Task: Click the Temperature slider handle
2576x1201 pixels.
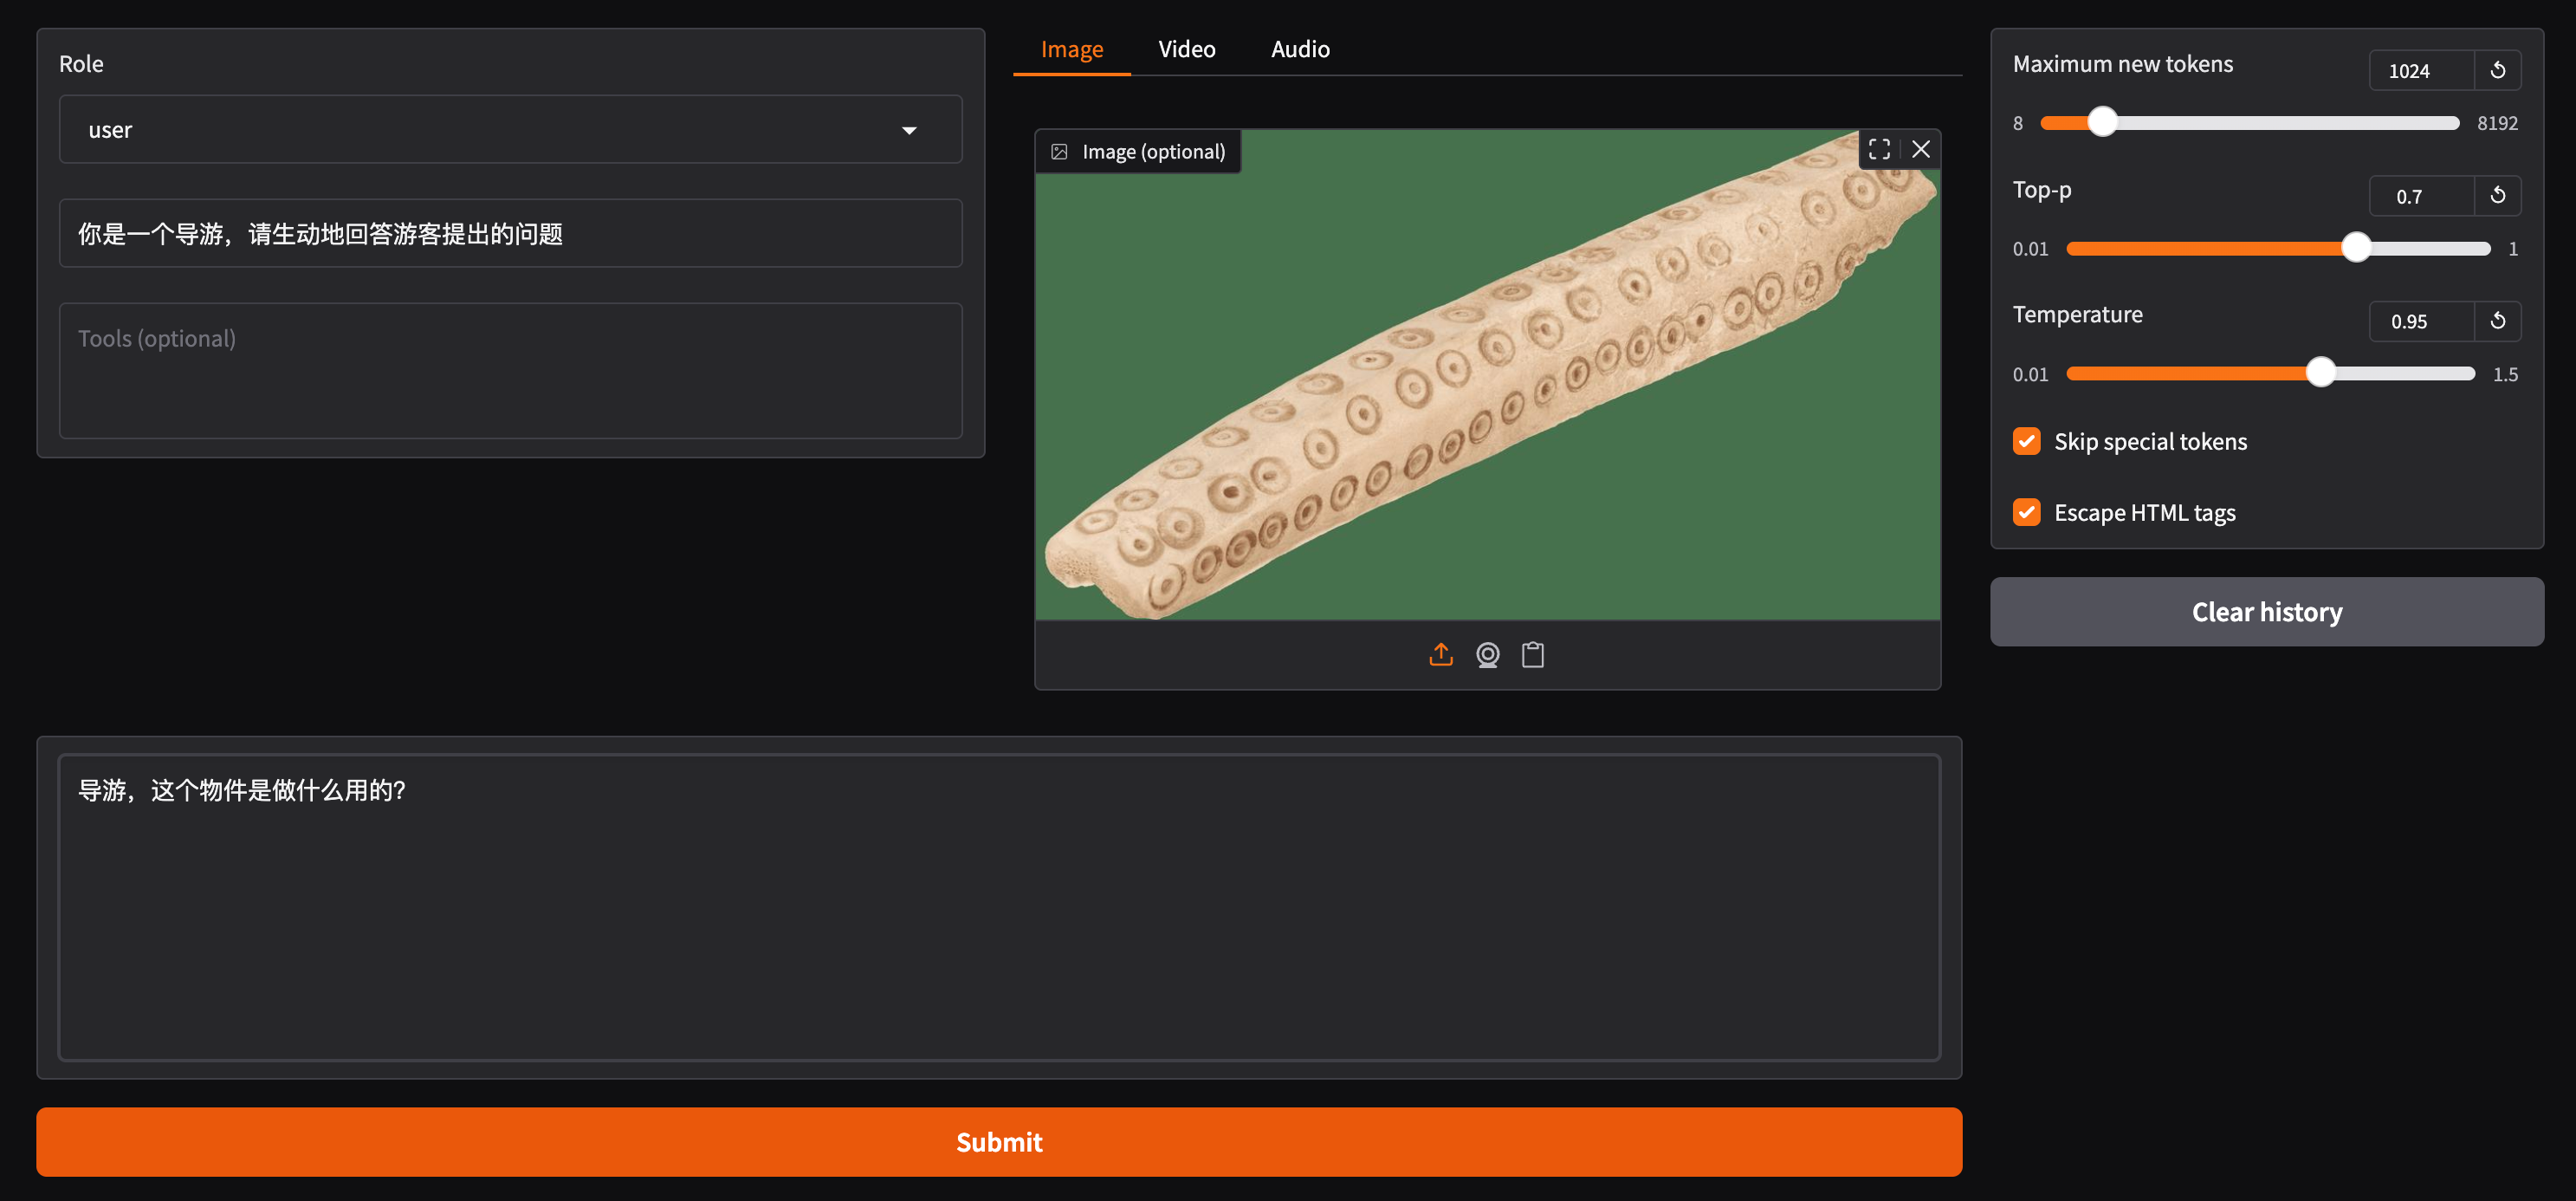Action: (x=2320, y=373)
